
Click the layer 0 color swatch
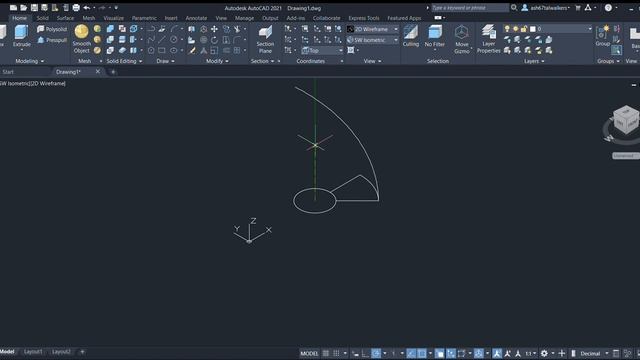(533, 29)
